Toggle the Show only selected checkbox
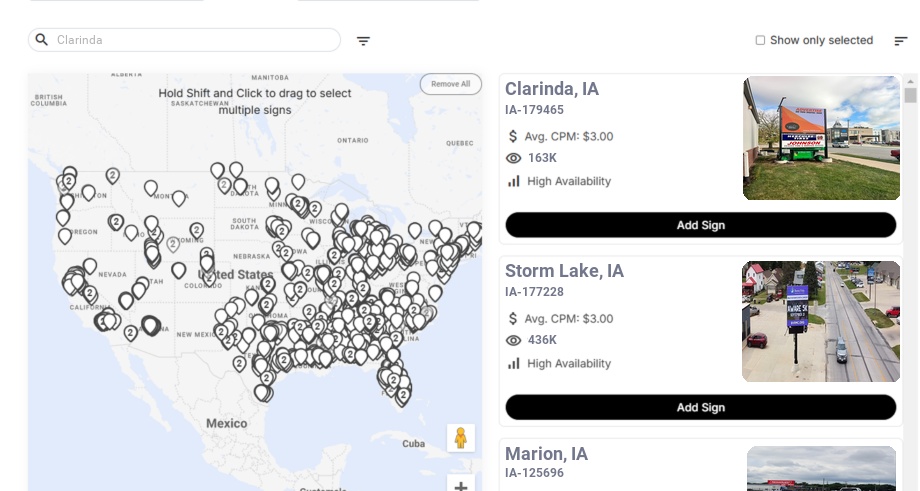 point(760,40)
